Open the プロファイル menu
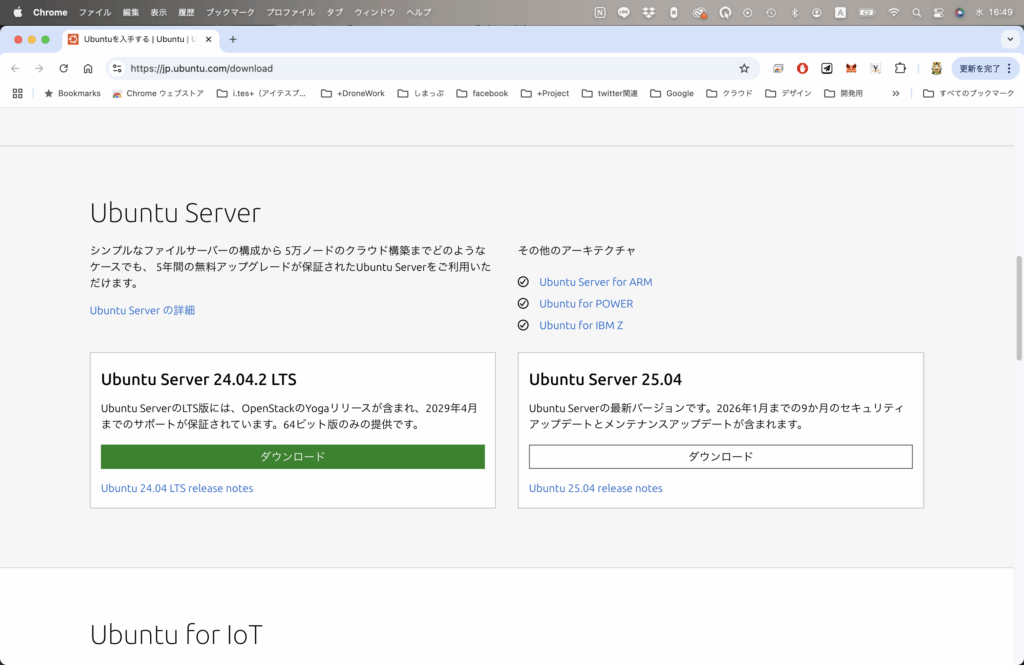 [x=291, y=12]
